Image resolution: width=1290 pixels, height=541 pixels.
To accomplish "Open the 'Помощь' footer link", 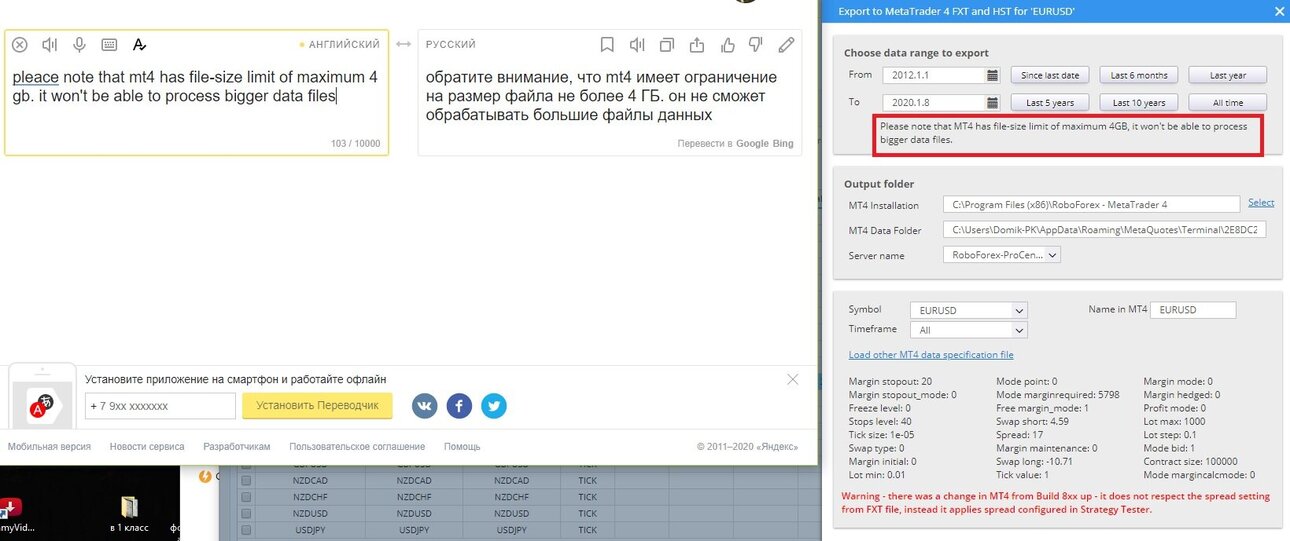I will coord(462,447).
